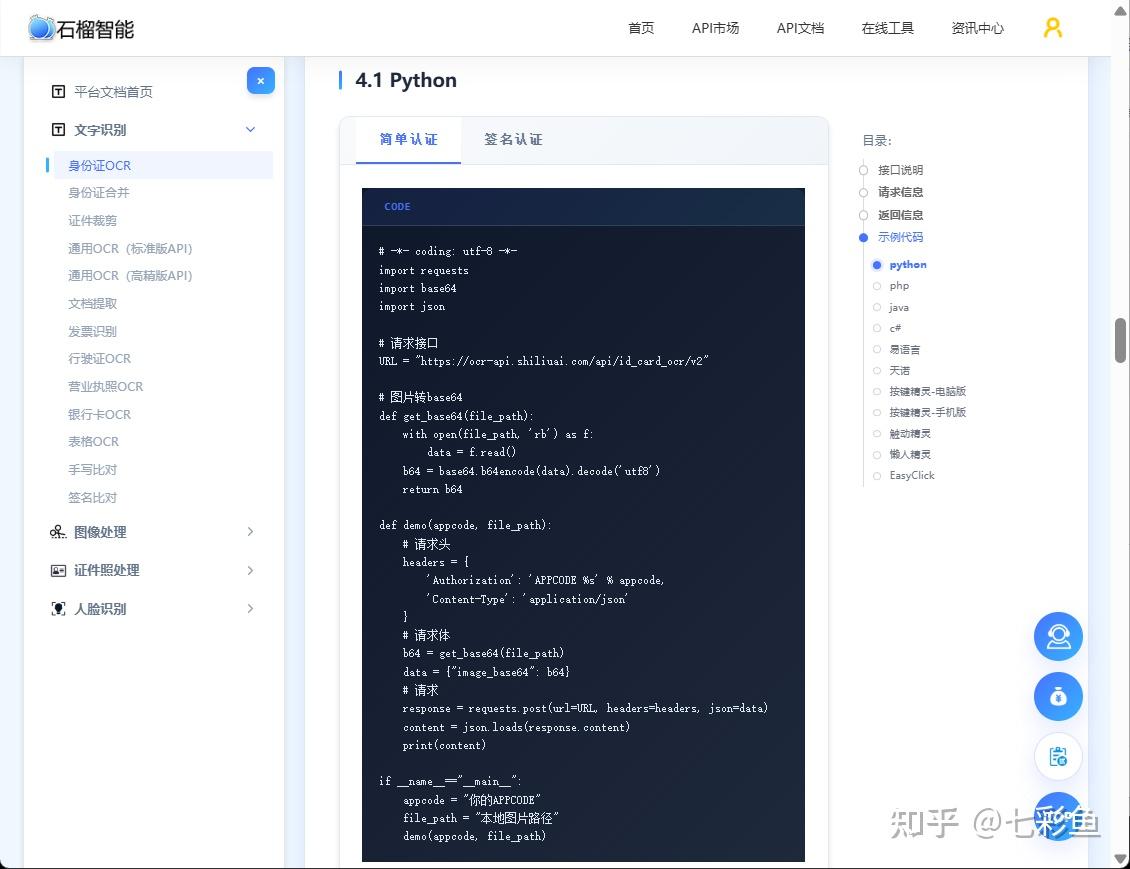Click the page vertical scrollbar thumb
Viewport: 1130px width, 869px height.
coord(1121,340)
